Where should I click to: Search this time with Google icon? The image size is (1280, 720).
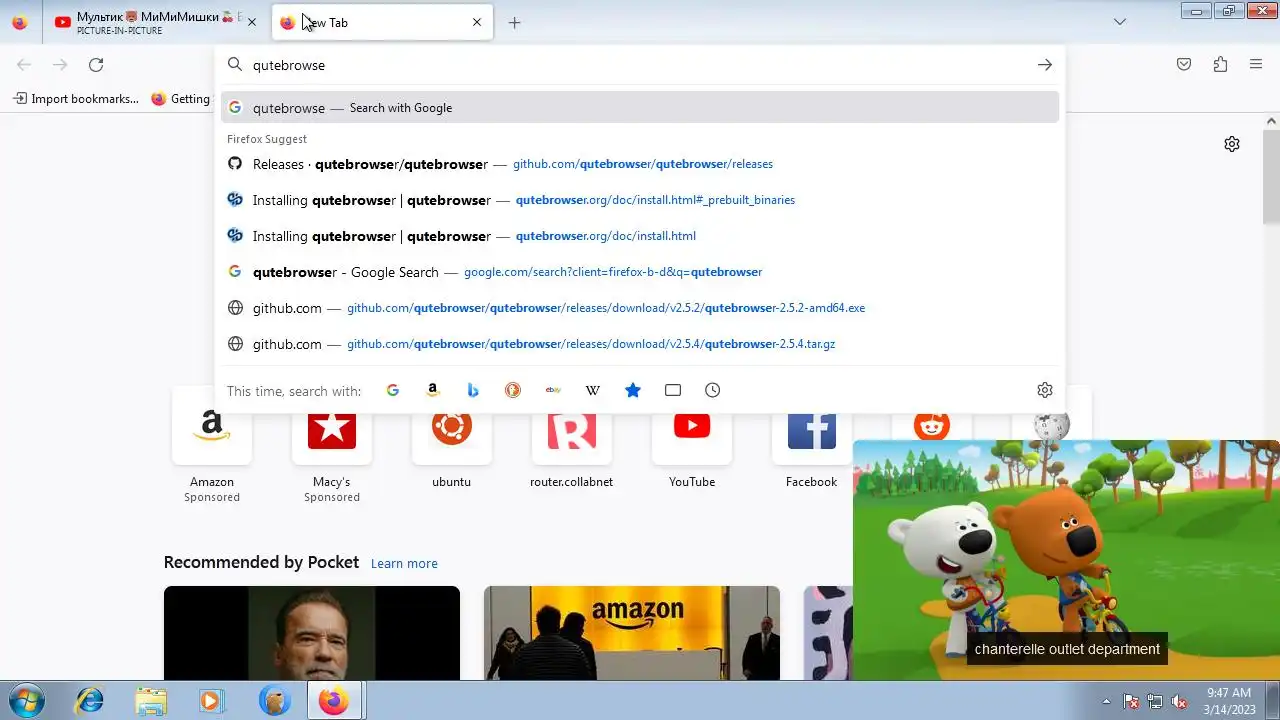coord(393,390)
